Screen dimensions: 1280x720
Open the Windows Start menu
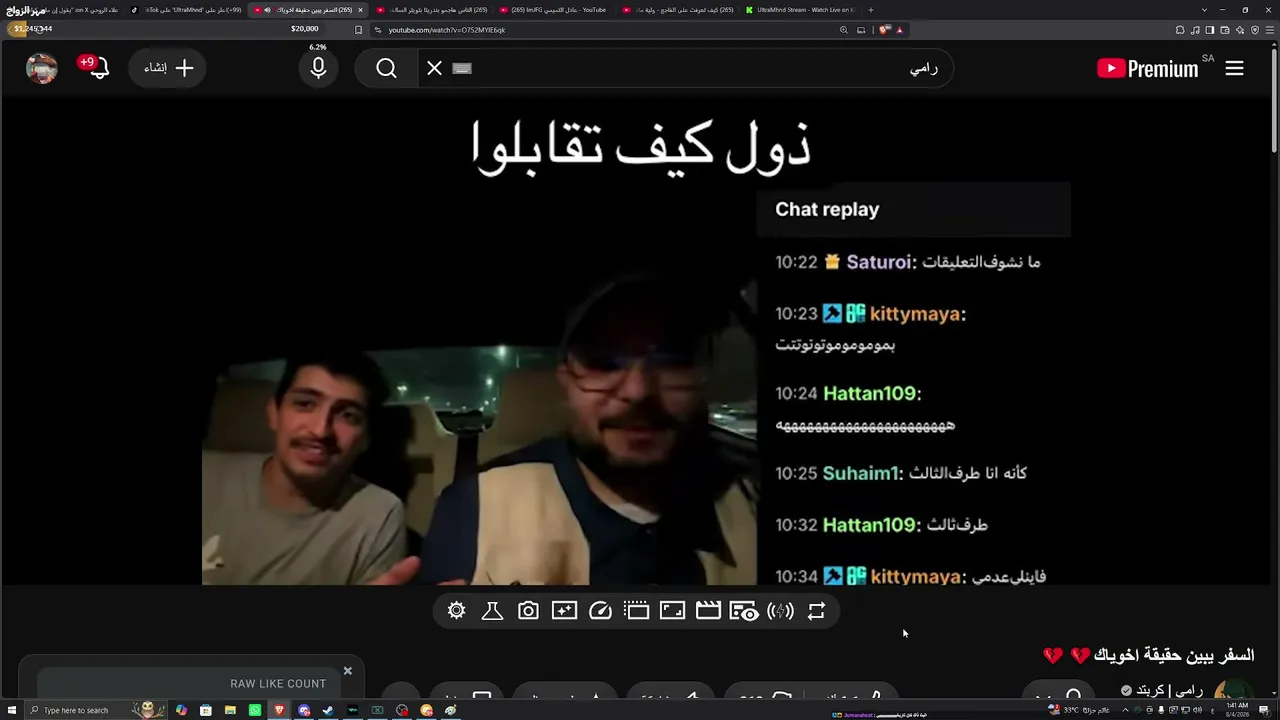tap(10, 710)
